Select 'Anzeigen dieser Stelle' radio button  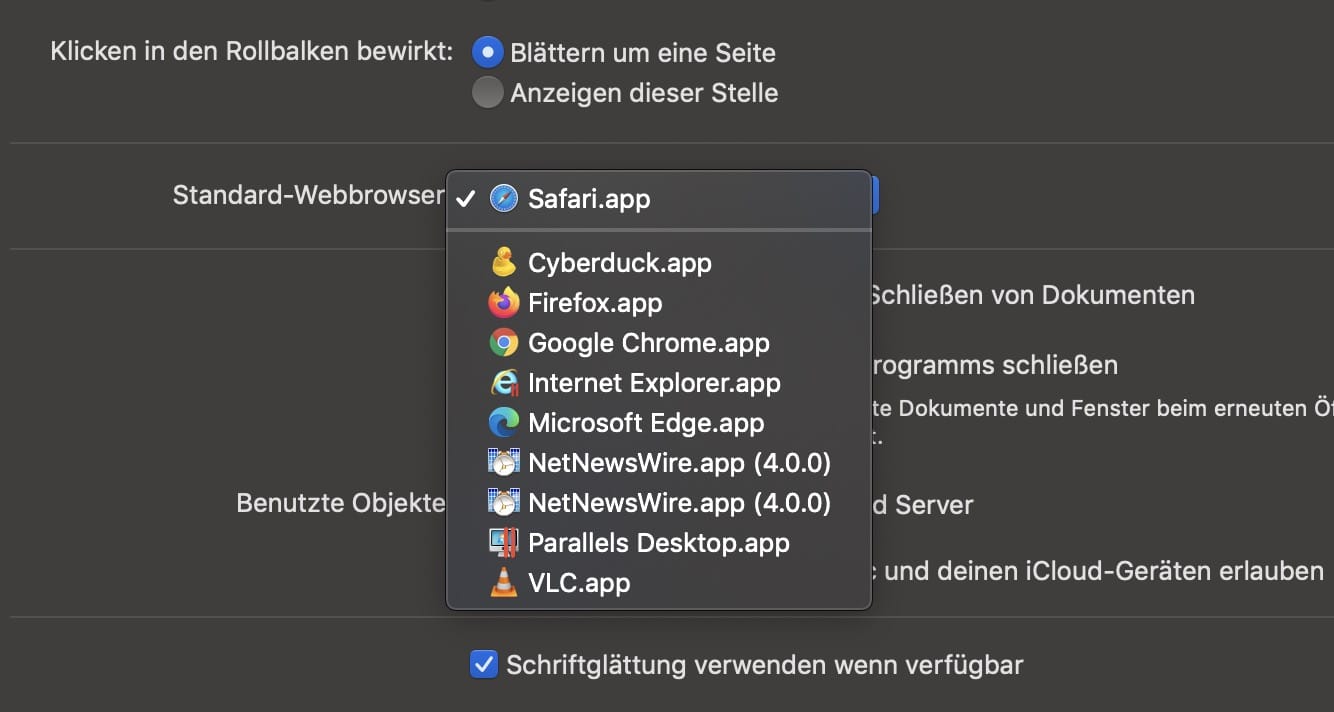488,93
